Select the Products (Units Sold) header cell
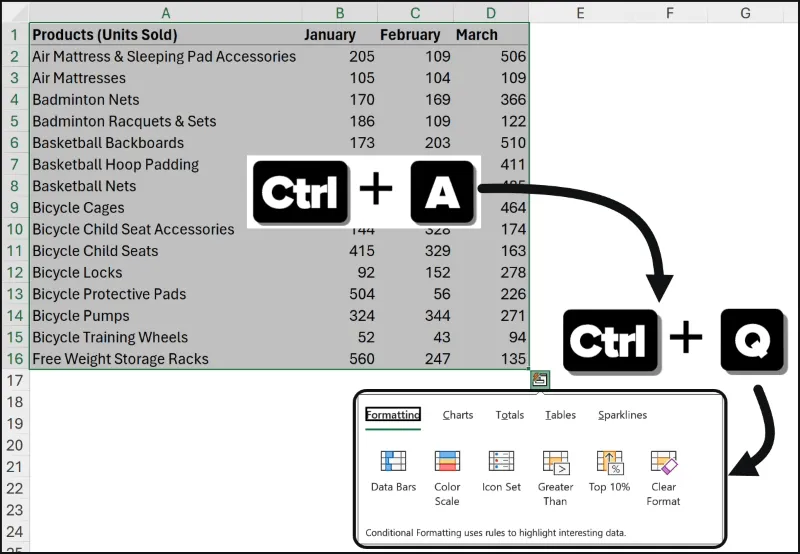The image size is (800, 554). pos(105,35)
